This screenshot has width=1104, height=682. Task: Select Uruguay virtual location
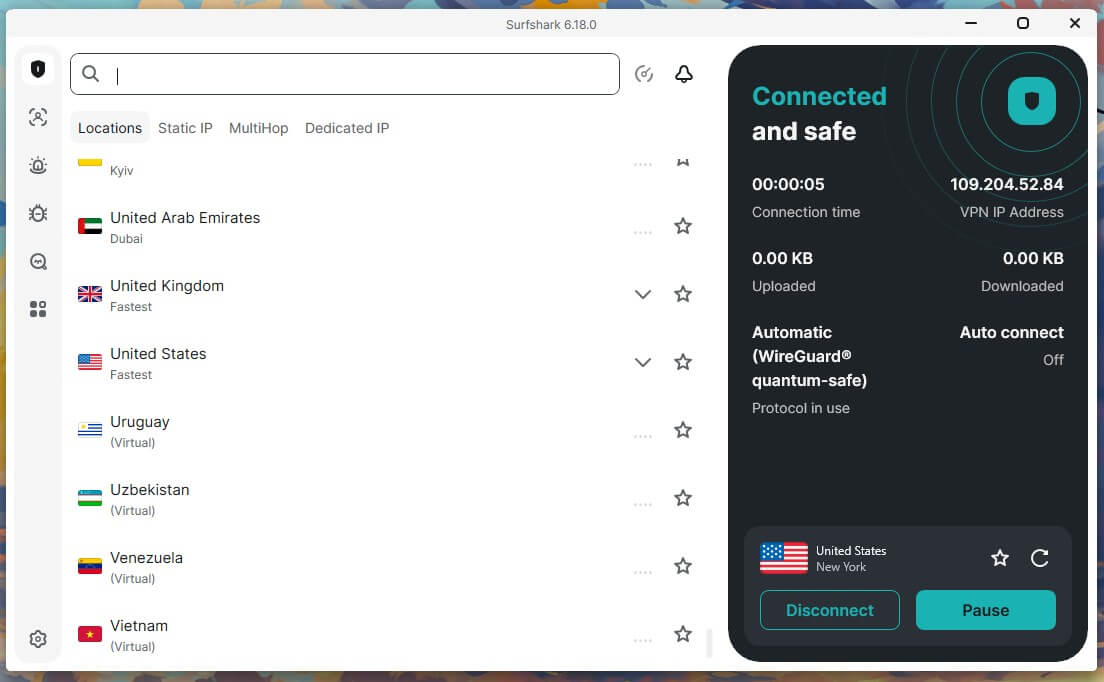point(384,431)
